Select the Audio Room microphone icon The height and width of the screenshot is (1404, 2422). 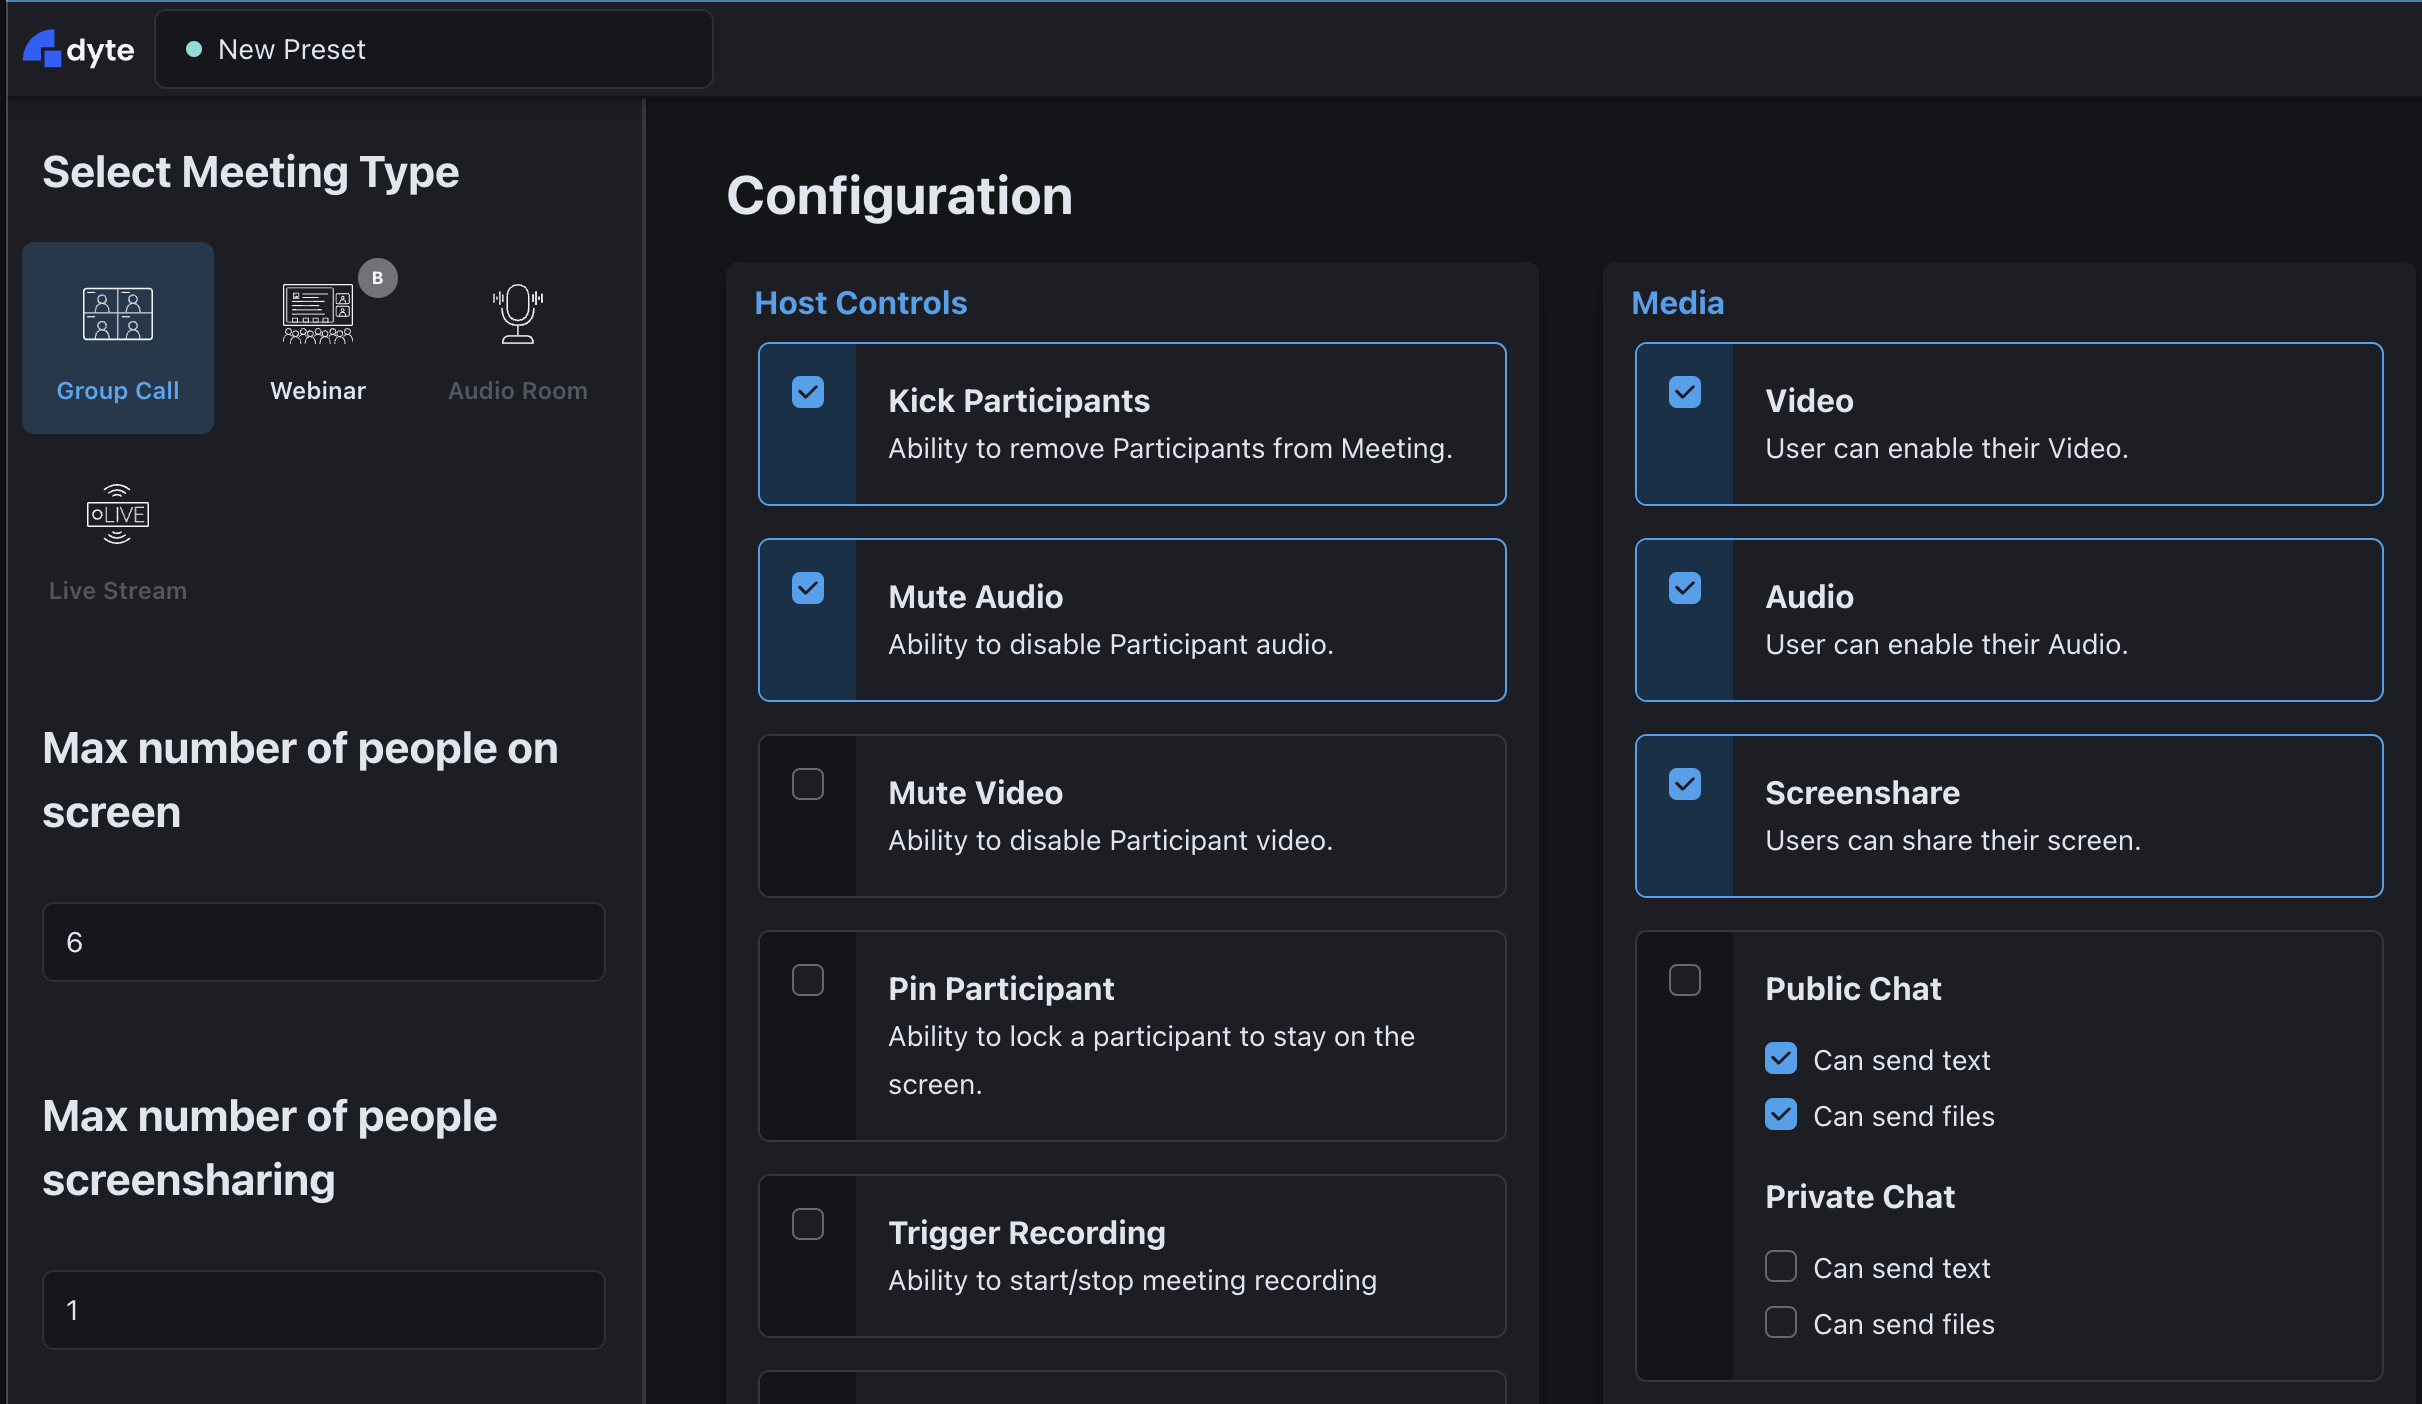[517, 314]
